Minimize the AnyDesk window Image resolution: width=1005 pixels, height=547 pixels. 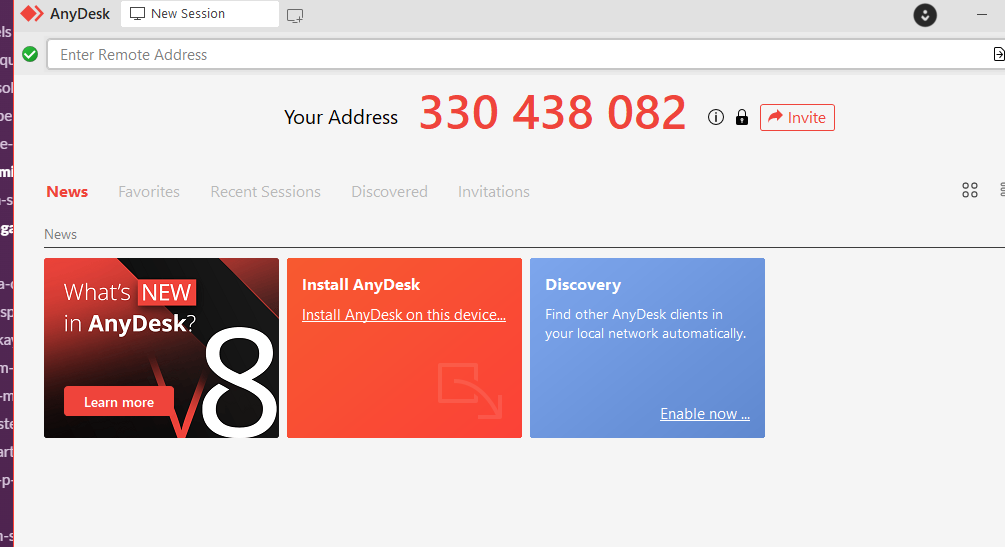click(x=981, y=14)
